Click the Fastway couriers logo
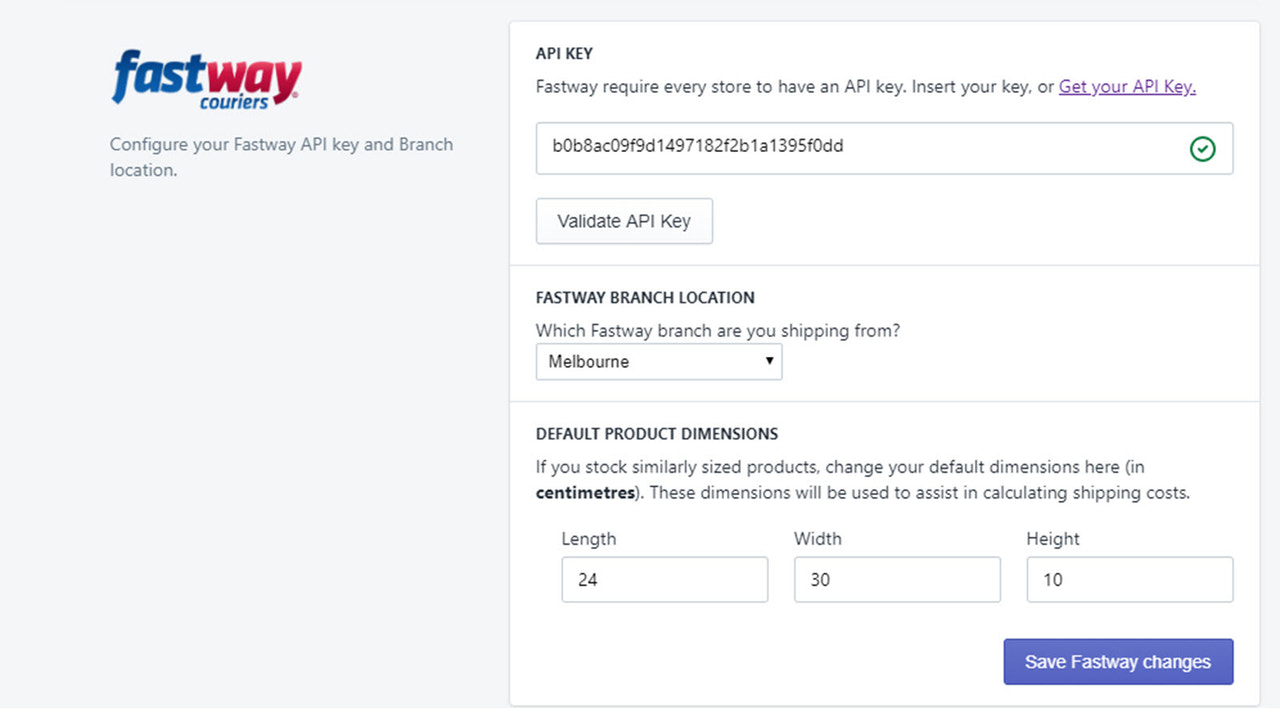Viewport: 1280px width, 720px height. (x=205, y=78)
